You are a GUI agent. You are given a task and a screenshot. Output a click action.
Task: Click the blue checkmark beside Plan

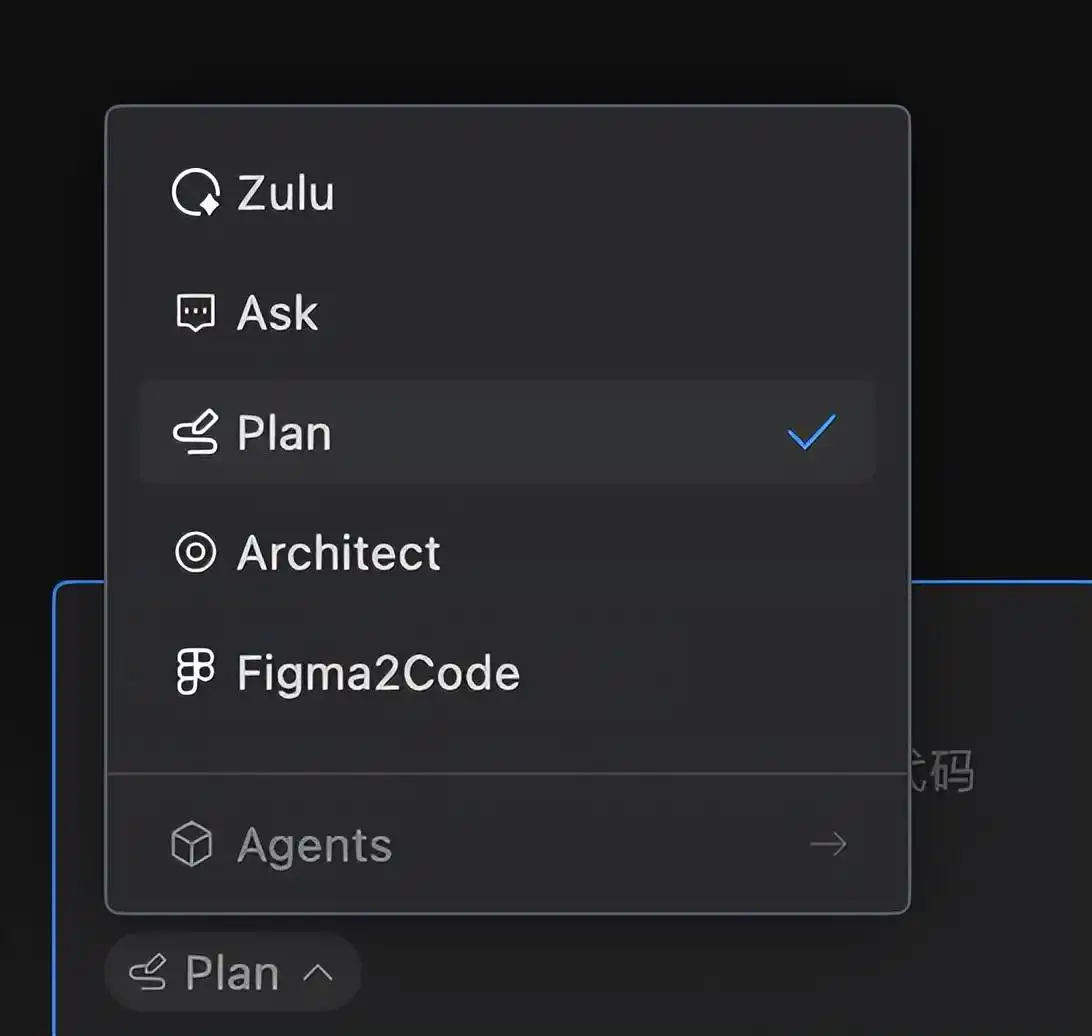pos(811,433)
